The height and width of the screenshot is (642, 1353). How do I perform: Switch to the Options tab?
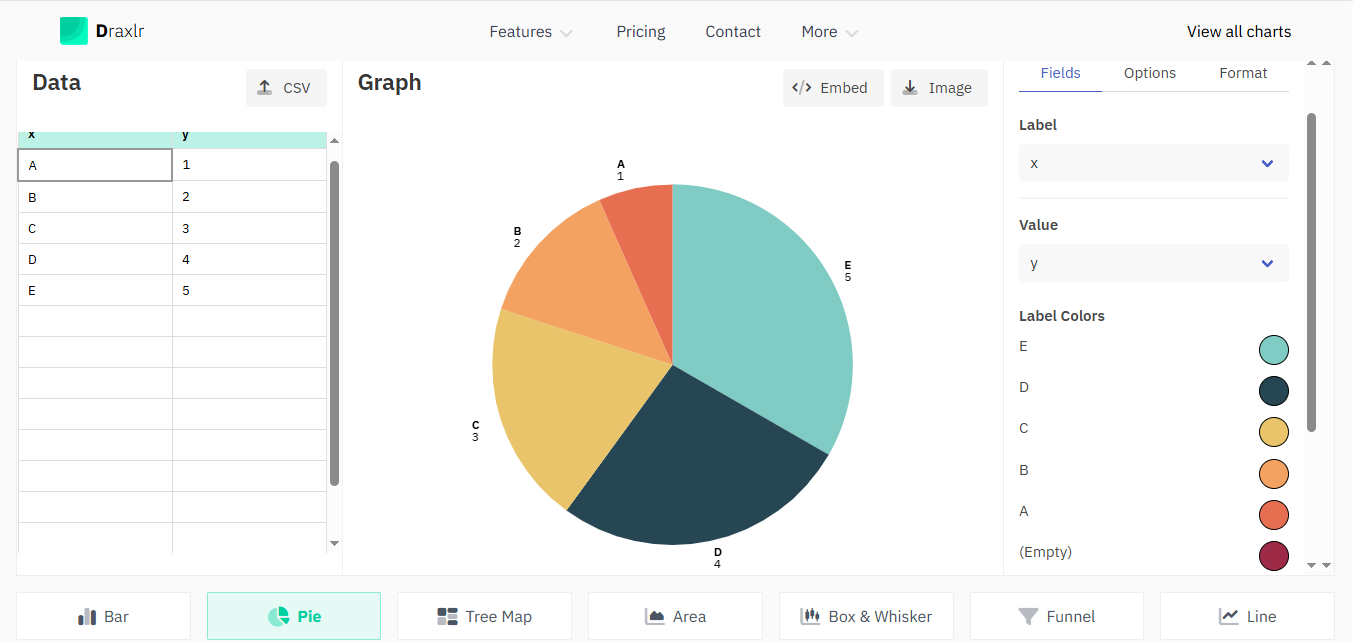[1149, 73]
